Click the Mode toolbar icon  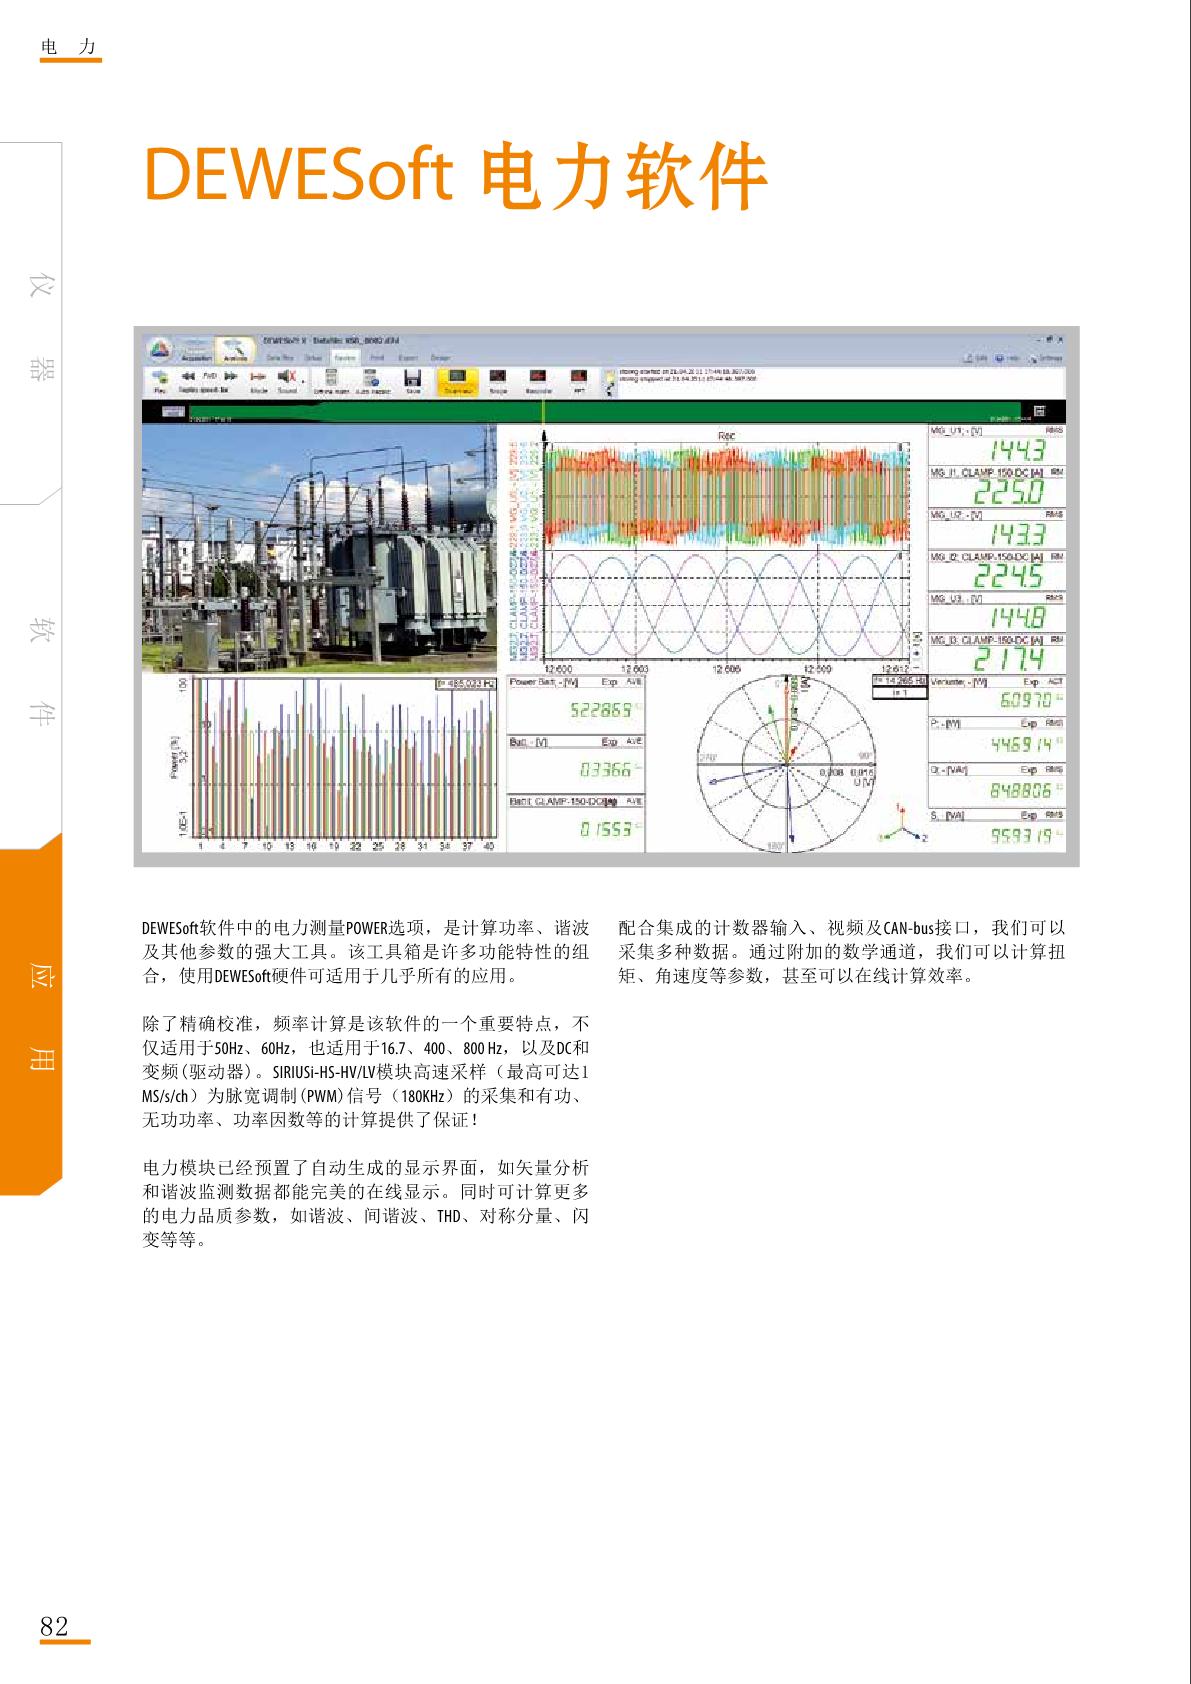(259, 380)
